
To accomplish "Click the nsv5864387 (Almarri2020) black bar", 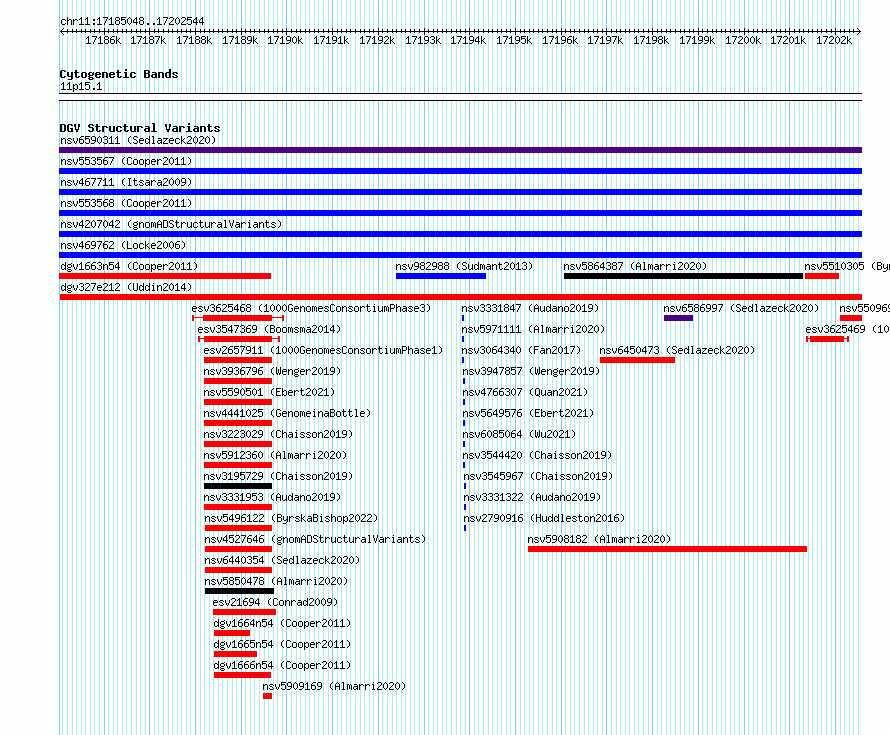I will tap(683, 276).
